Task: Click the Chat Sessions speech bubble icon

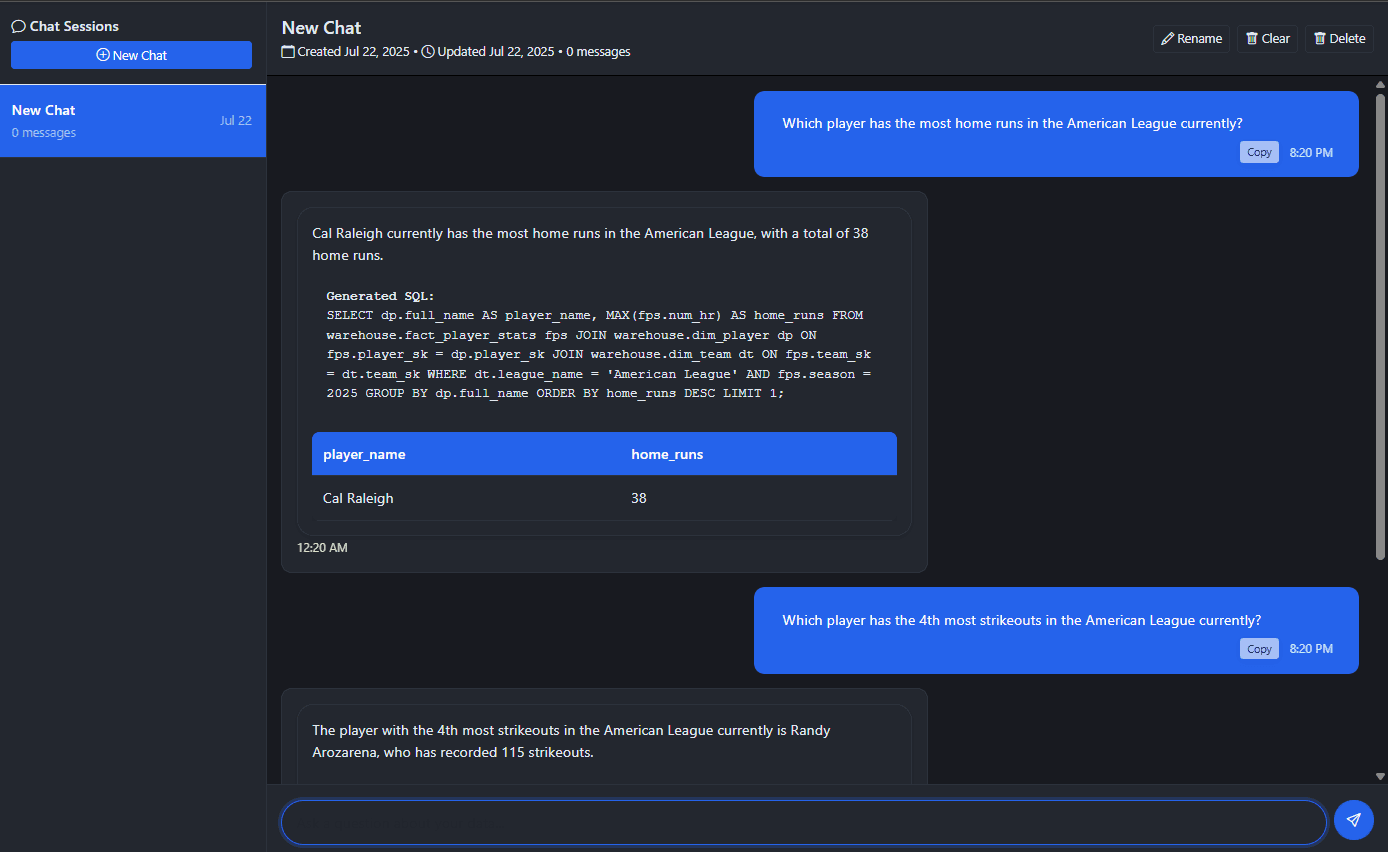Action: (x=18, y=27)
